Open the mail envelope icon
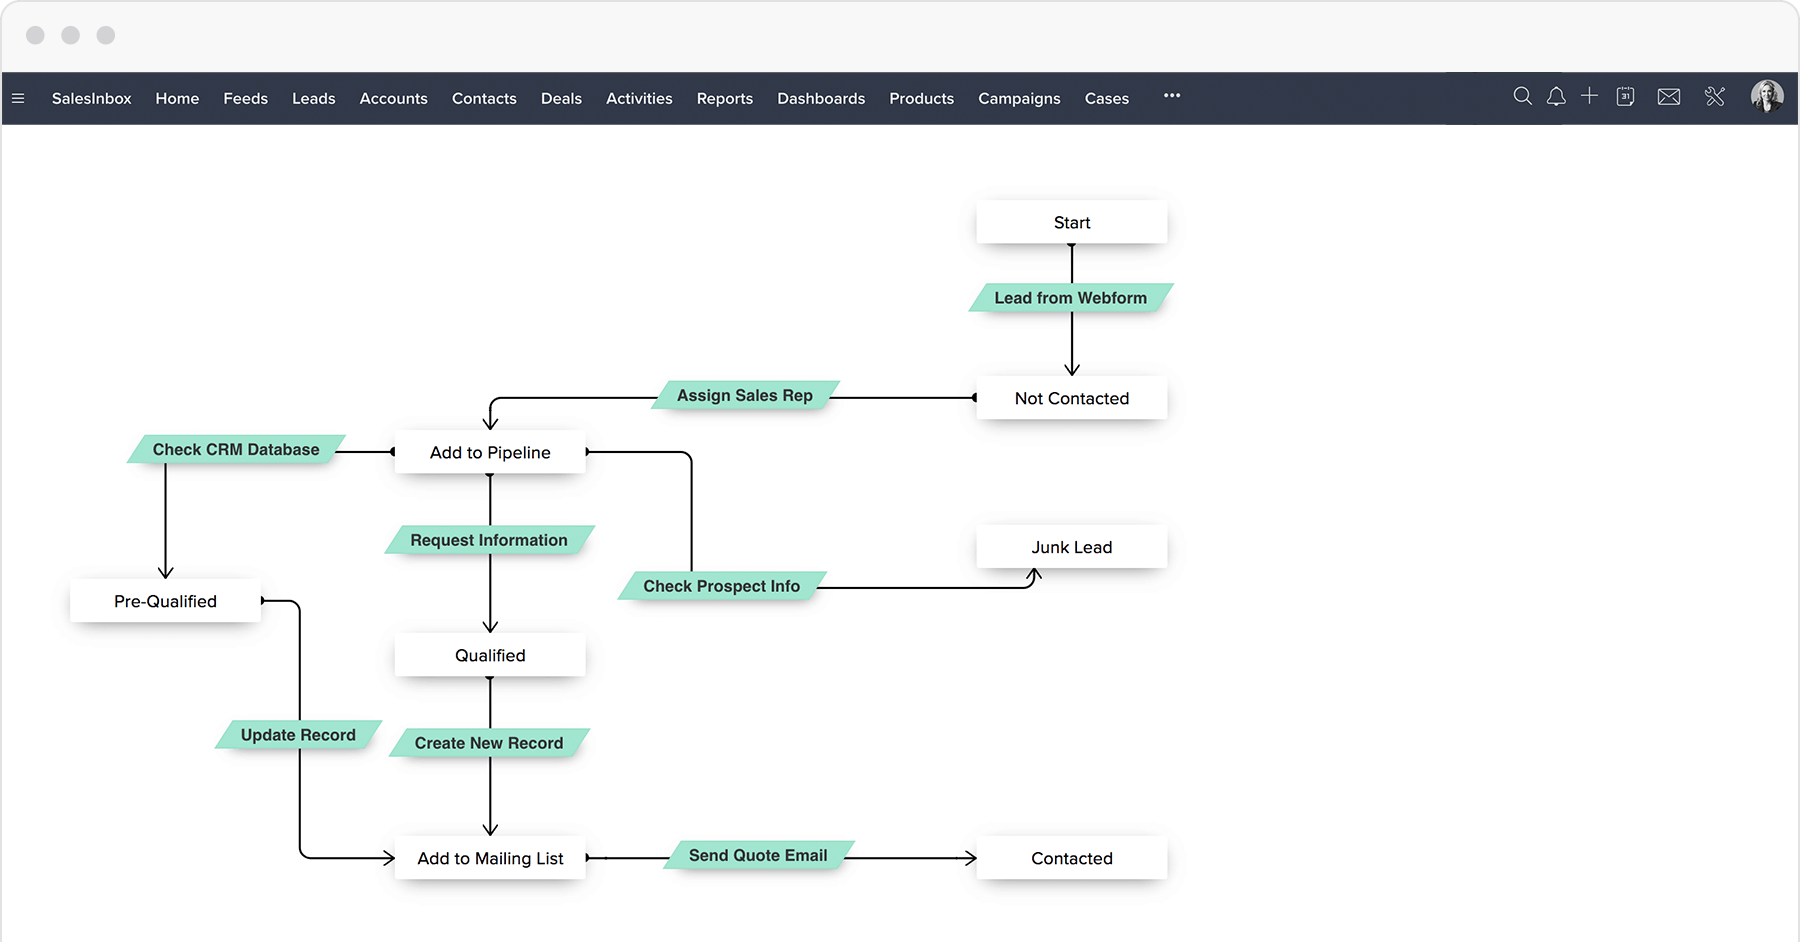This screenshot has width=1800, height=942. coord(1668,97)
